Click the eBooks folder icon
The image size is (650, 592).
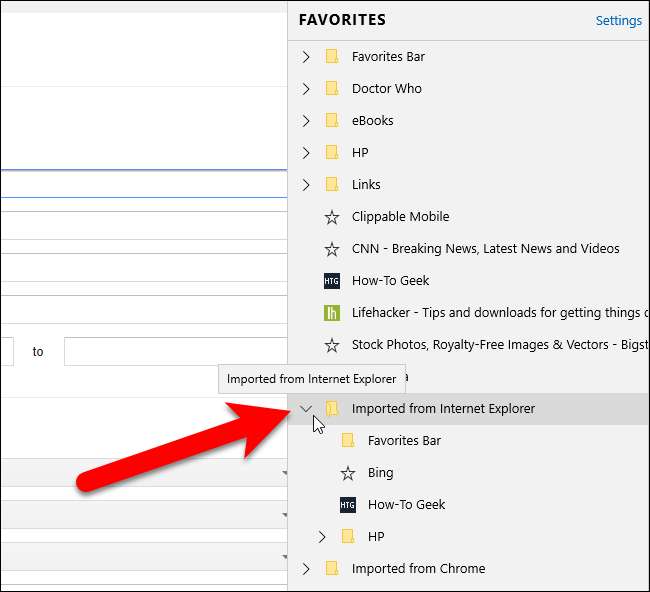(x=332, y=121)
